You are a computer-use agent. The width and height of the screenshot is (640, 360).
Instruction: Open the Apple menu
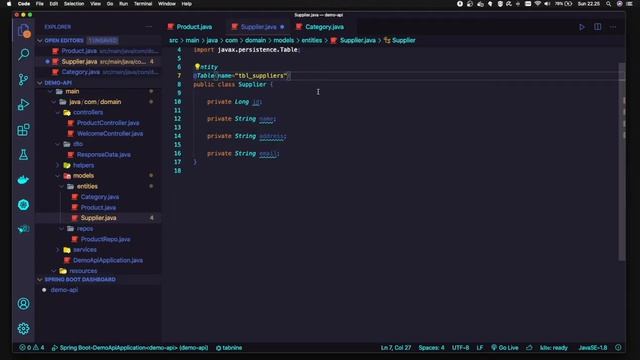(x=9, y=4)
